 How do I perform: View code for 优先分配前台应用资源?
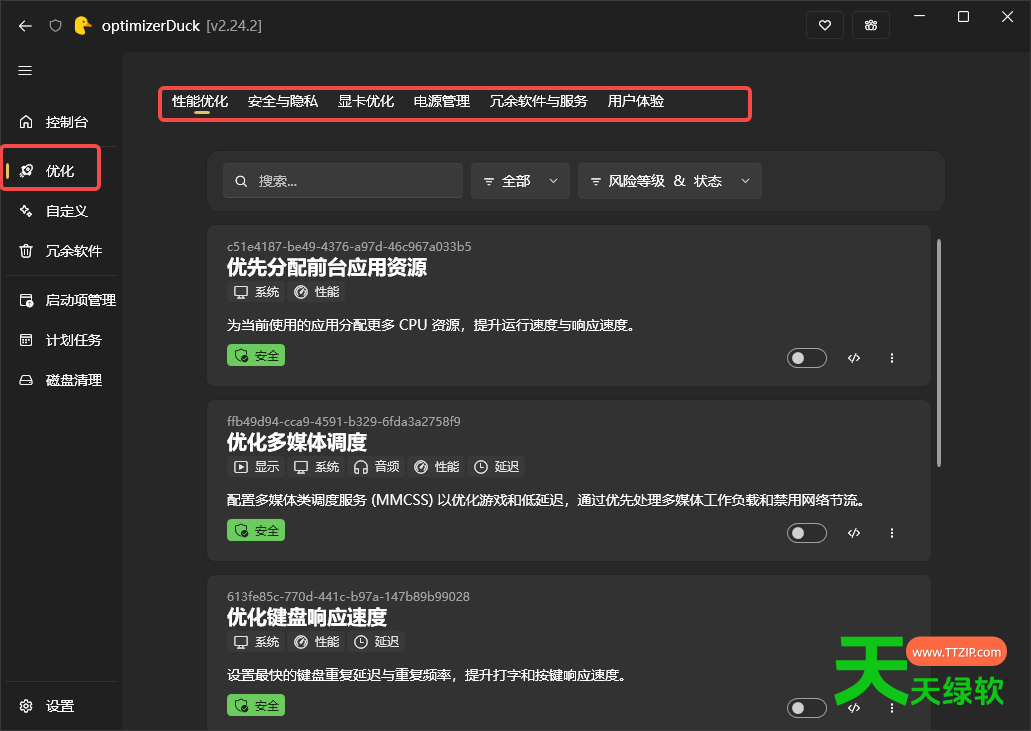[854, 358]
